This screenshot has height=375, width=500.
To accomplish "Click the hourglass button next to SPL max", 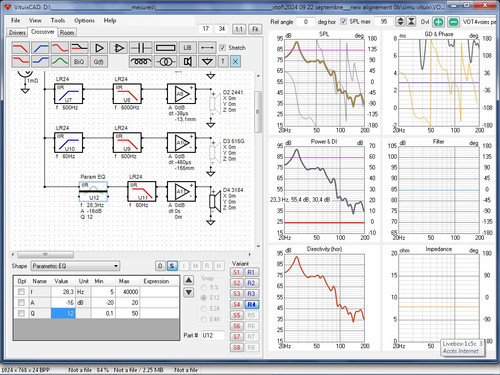I will [411, 22].
